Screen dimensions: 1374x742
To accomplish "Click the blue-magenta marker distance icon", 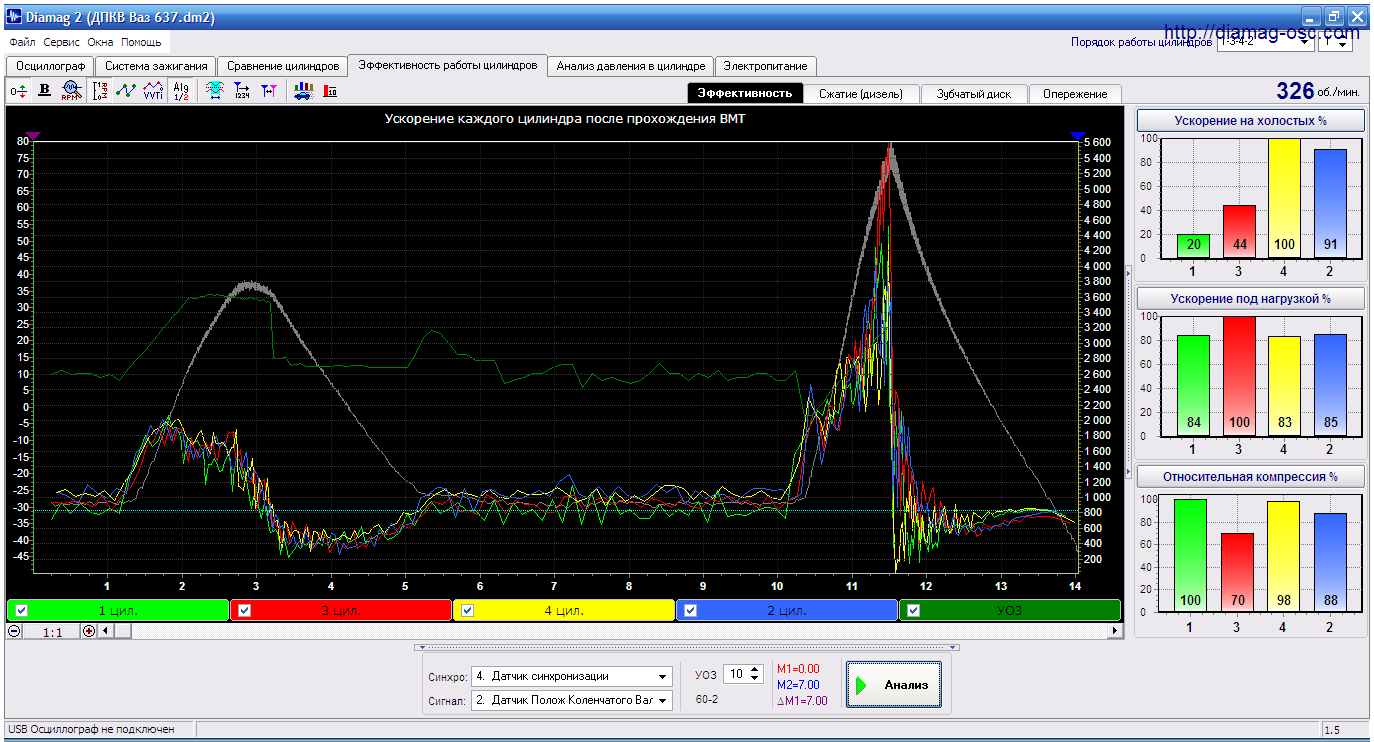I will click(269, 91).
